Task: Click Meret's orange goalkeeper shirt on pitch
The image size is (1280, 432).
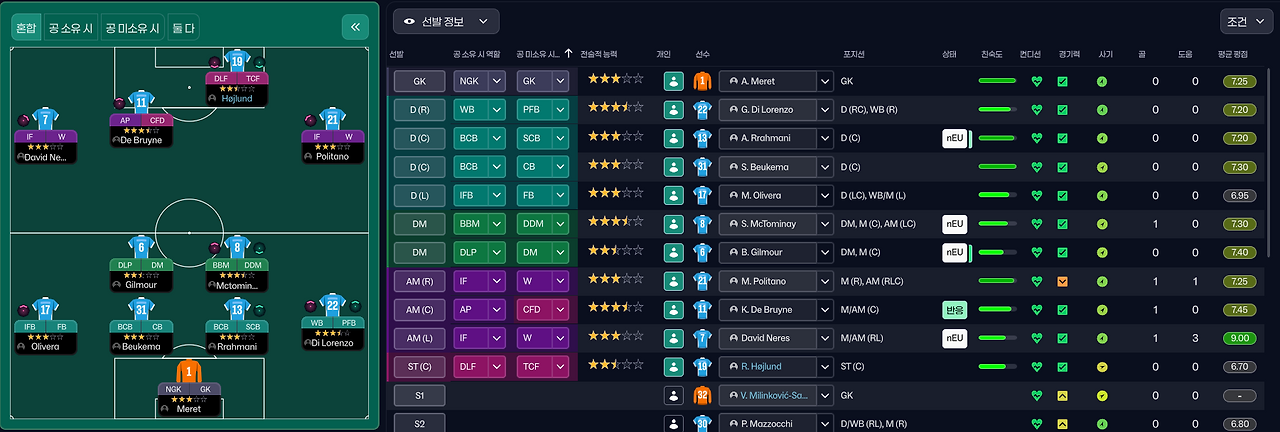Action: pos(189,371)
